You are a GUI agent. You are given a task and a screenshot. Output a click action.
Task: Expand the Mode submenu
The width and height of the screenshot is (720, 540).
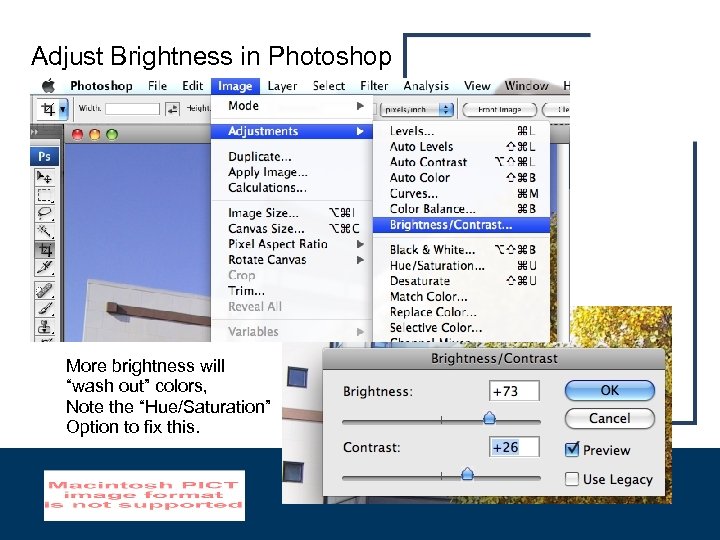[x=292, y=106]
